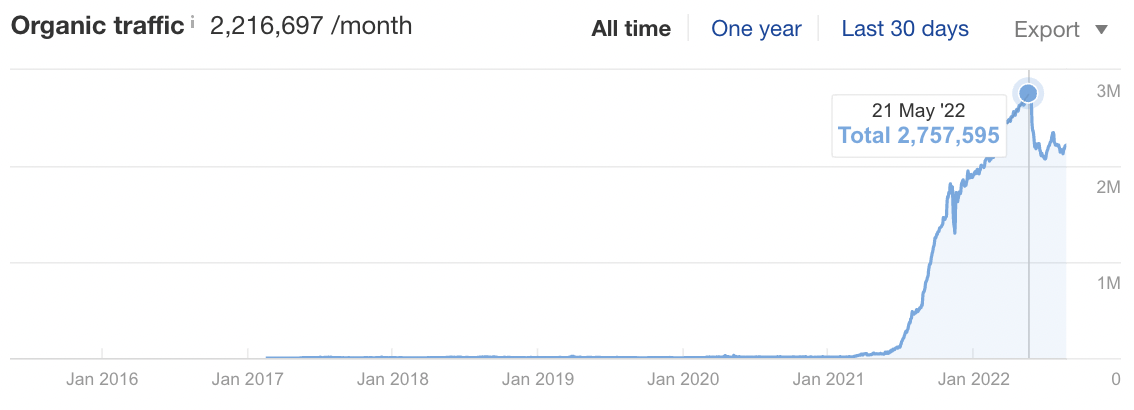This screenshot has height=410, width=1134.
Task: Click the 3M y-axis label
Action: [1109, 90]
